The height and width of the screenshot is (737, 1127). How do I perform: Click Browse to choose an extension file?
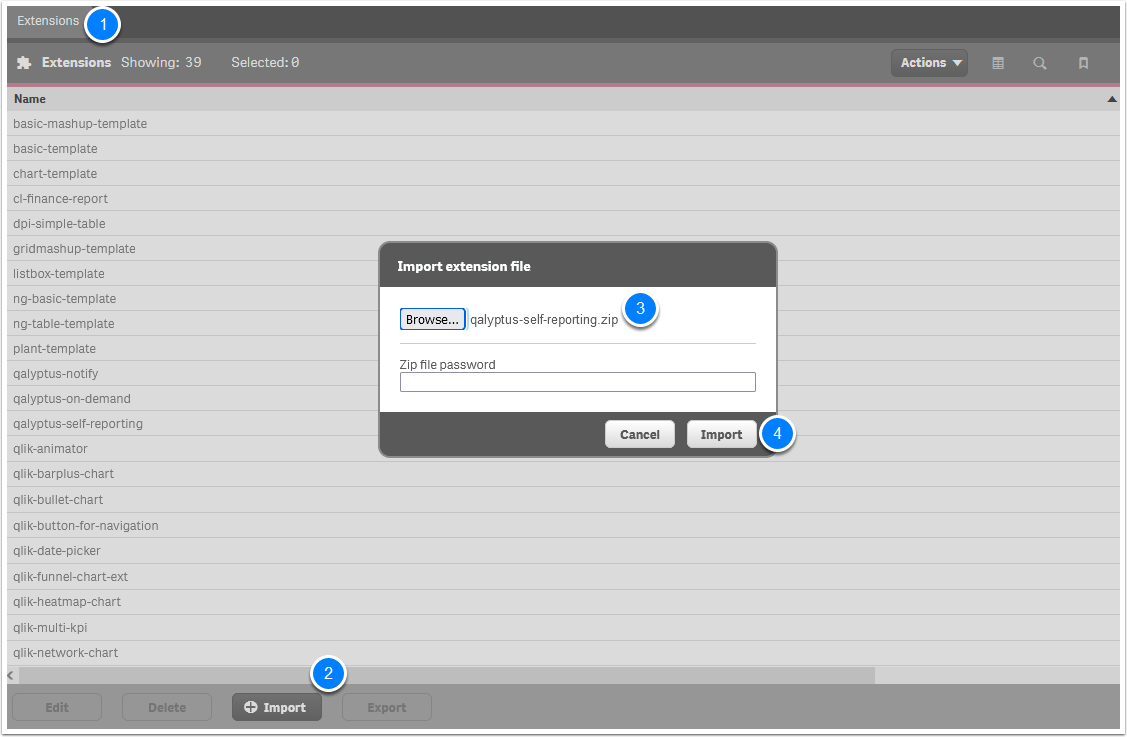[432, 318]
